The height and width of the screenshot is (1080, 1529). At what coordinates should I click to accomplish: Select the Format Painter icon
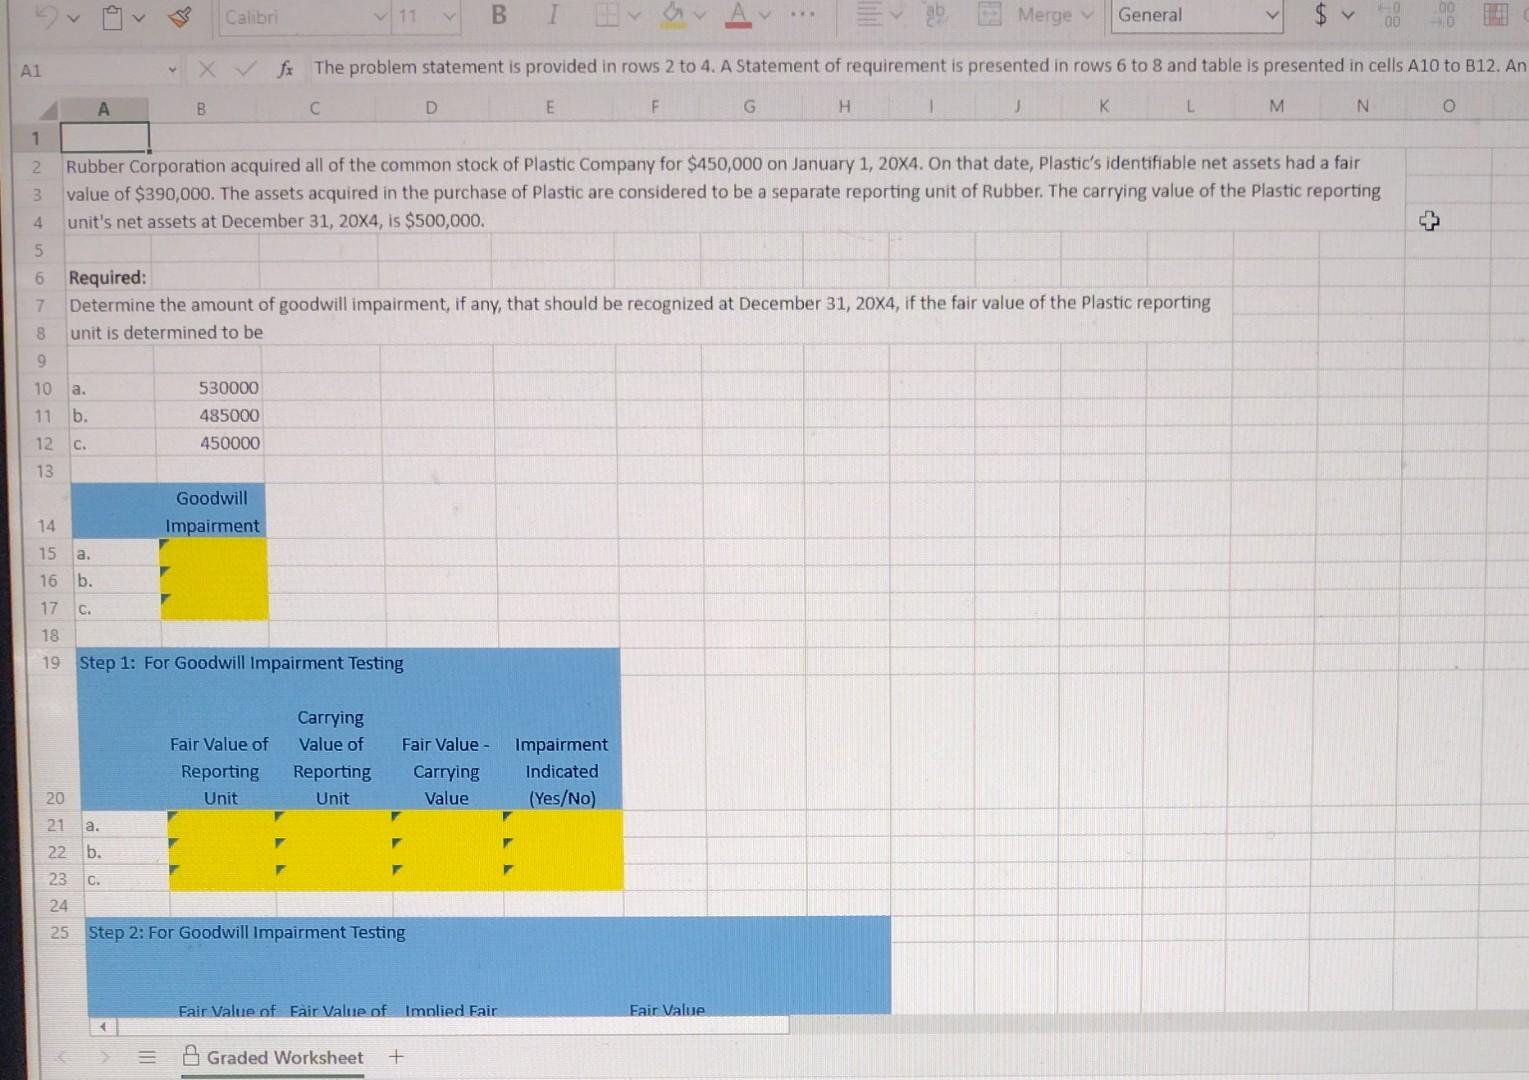[x=179, y=14]
